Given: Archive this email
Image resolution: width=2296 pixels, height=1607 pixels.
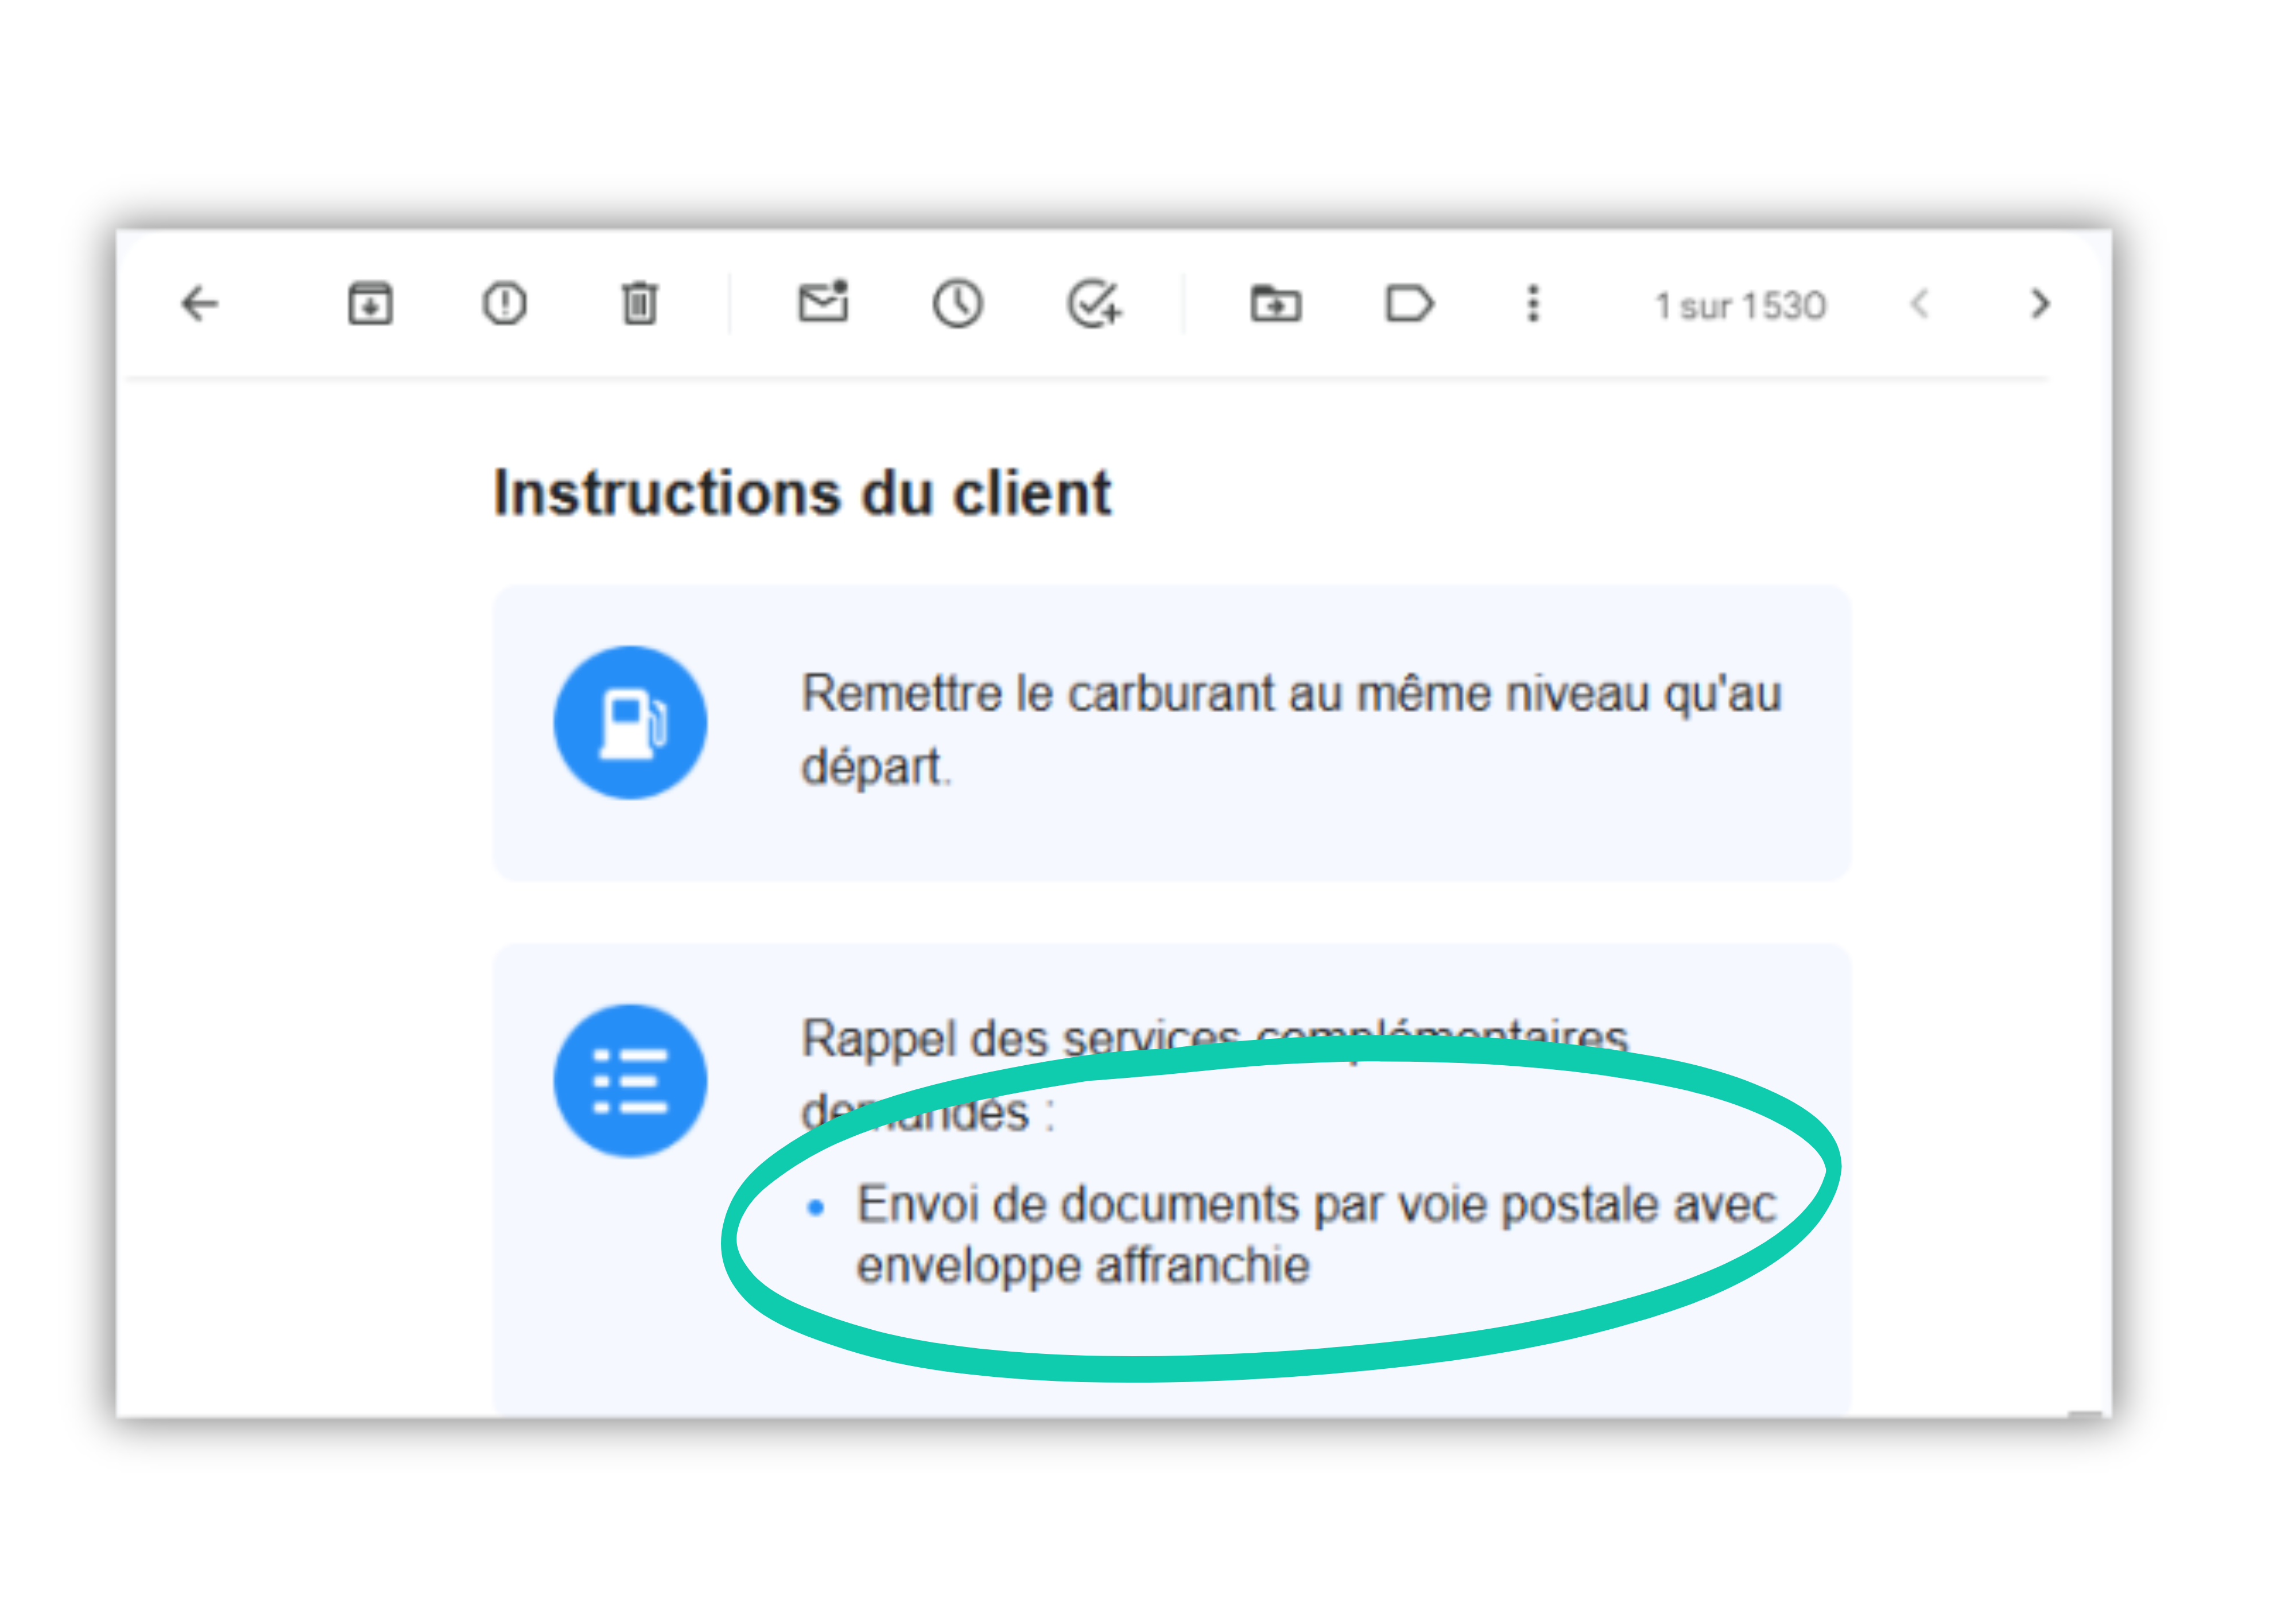Looking at the screenshot, I should (x=370, y=303).
